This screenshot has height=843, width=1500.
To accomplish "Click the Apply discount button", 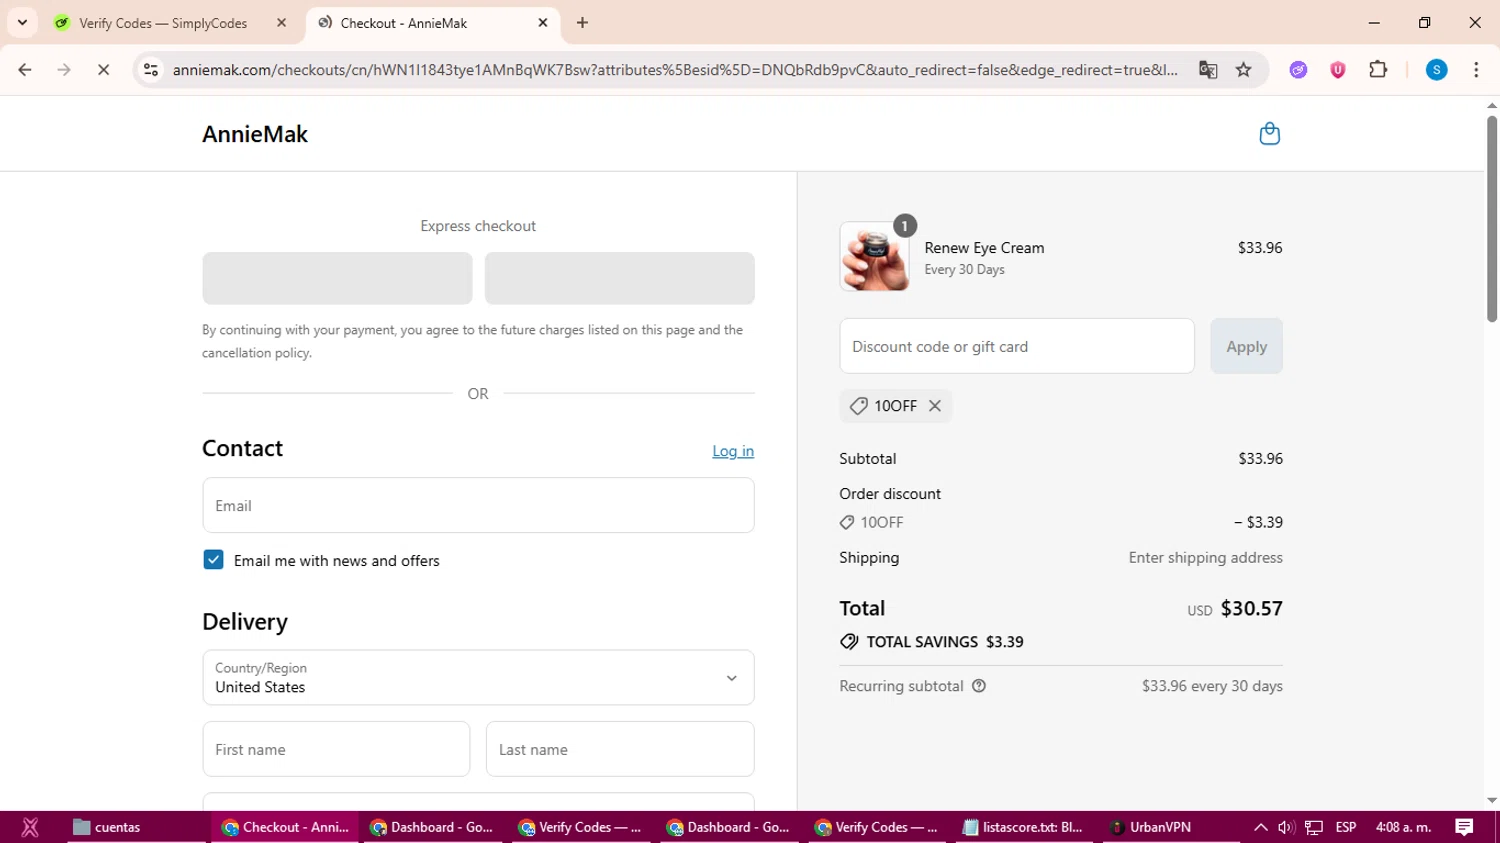I will (x=1246, y=346).
